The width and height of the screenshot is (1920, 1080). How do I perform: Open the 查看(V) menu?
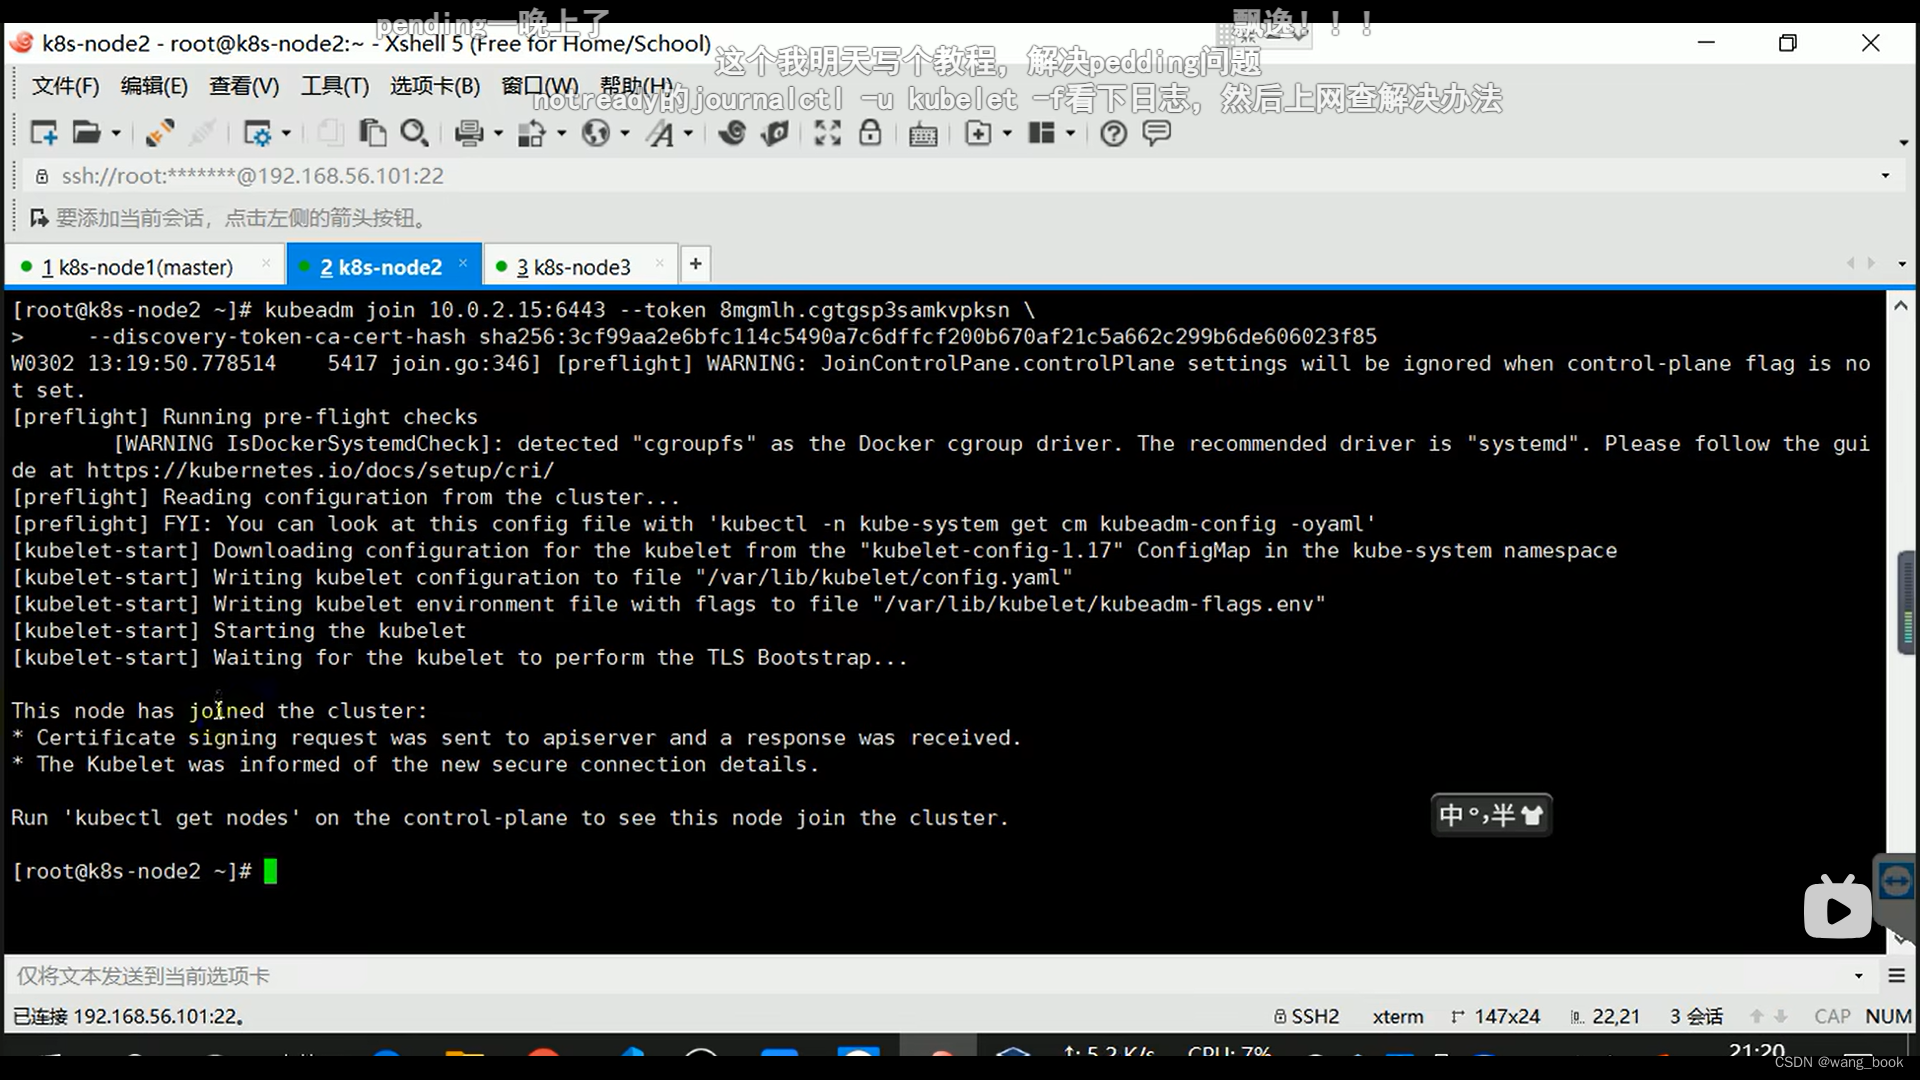(244, 86)
